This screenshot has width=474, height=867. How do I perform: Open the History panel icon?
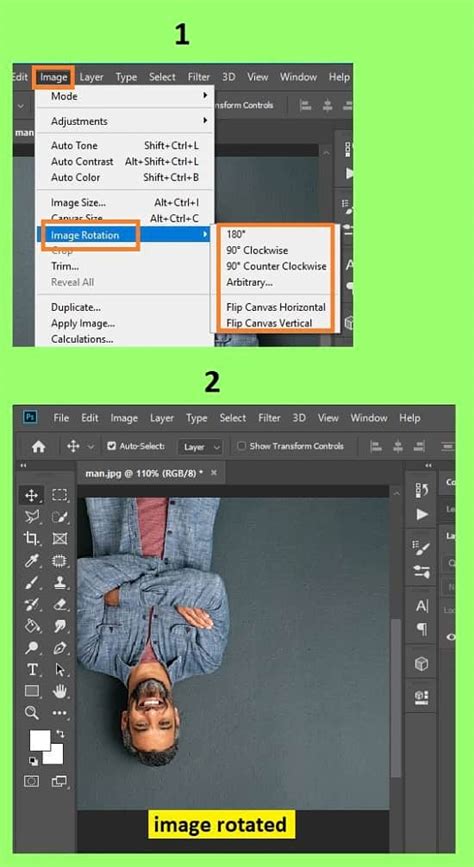click(x=422, y=490)
